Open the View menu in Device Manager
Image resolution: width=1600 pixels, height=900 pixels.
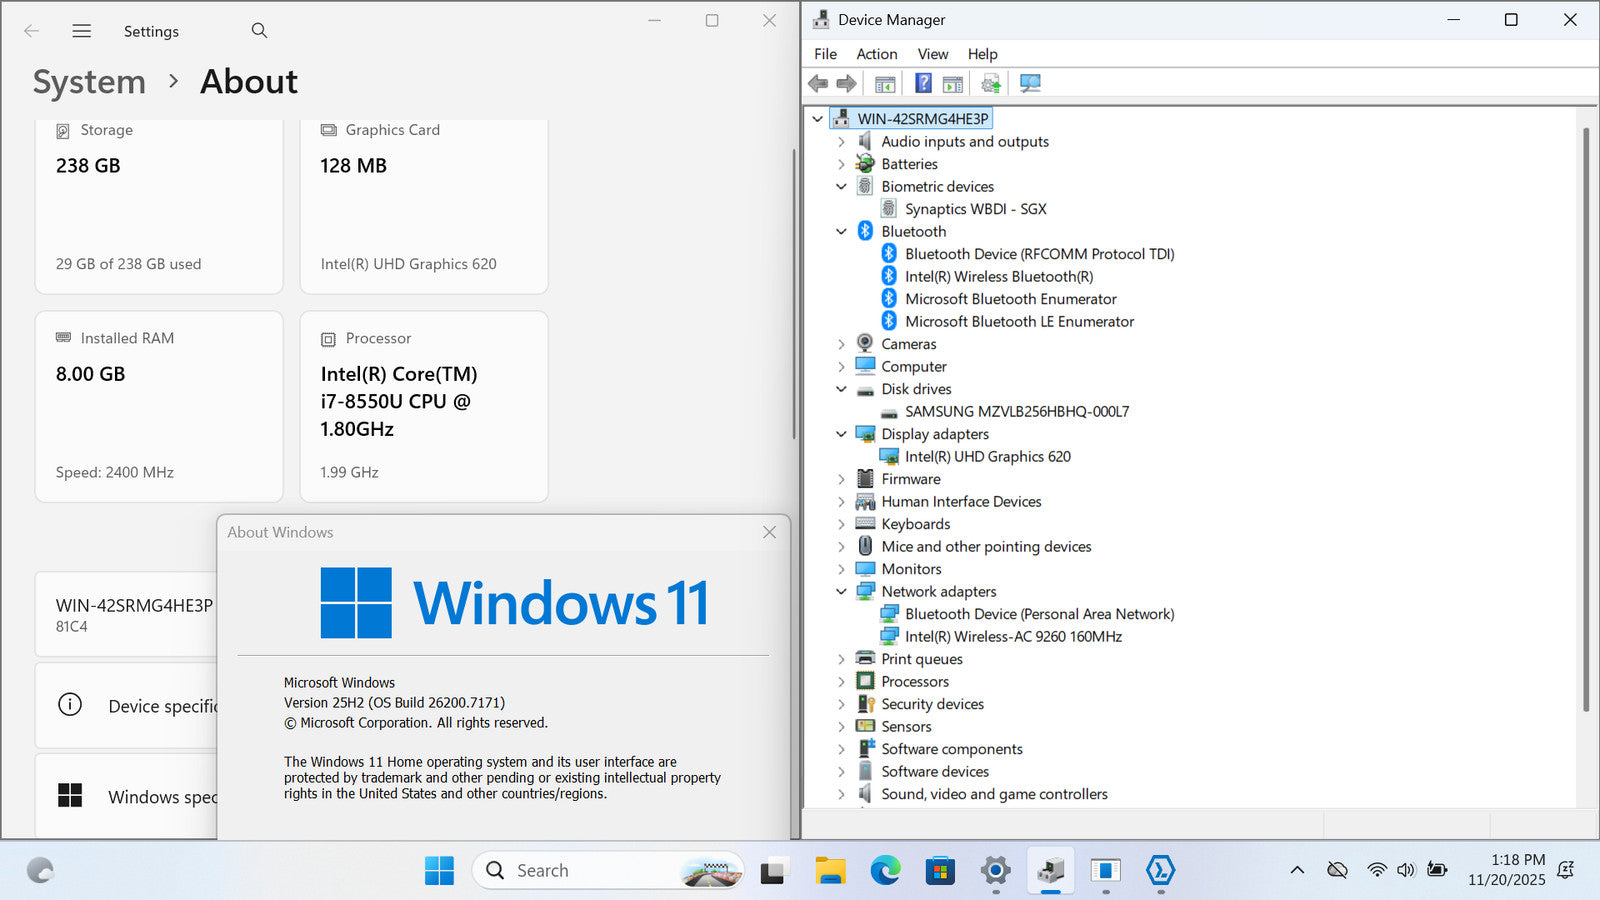coord(932,54)
